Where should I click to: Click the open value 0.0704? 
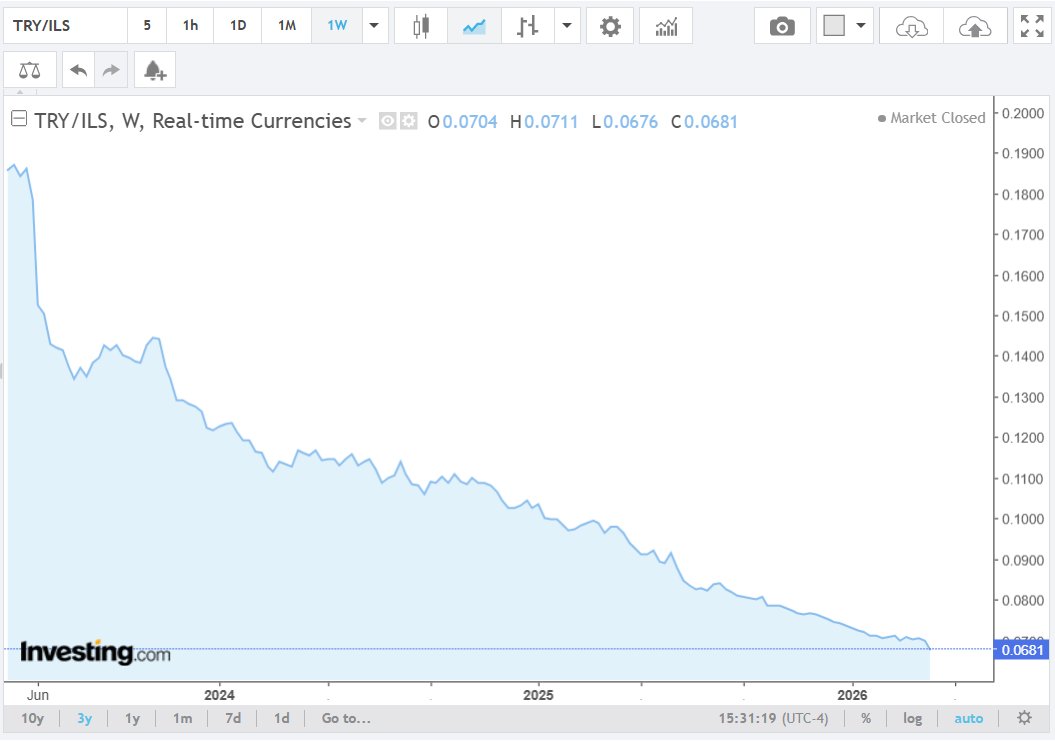470,122
